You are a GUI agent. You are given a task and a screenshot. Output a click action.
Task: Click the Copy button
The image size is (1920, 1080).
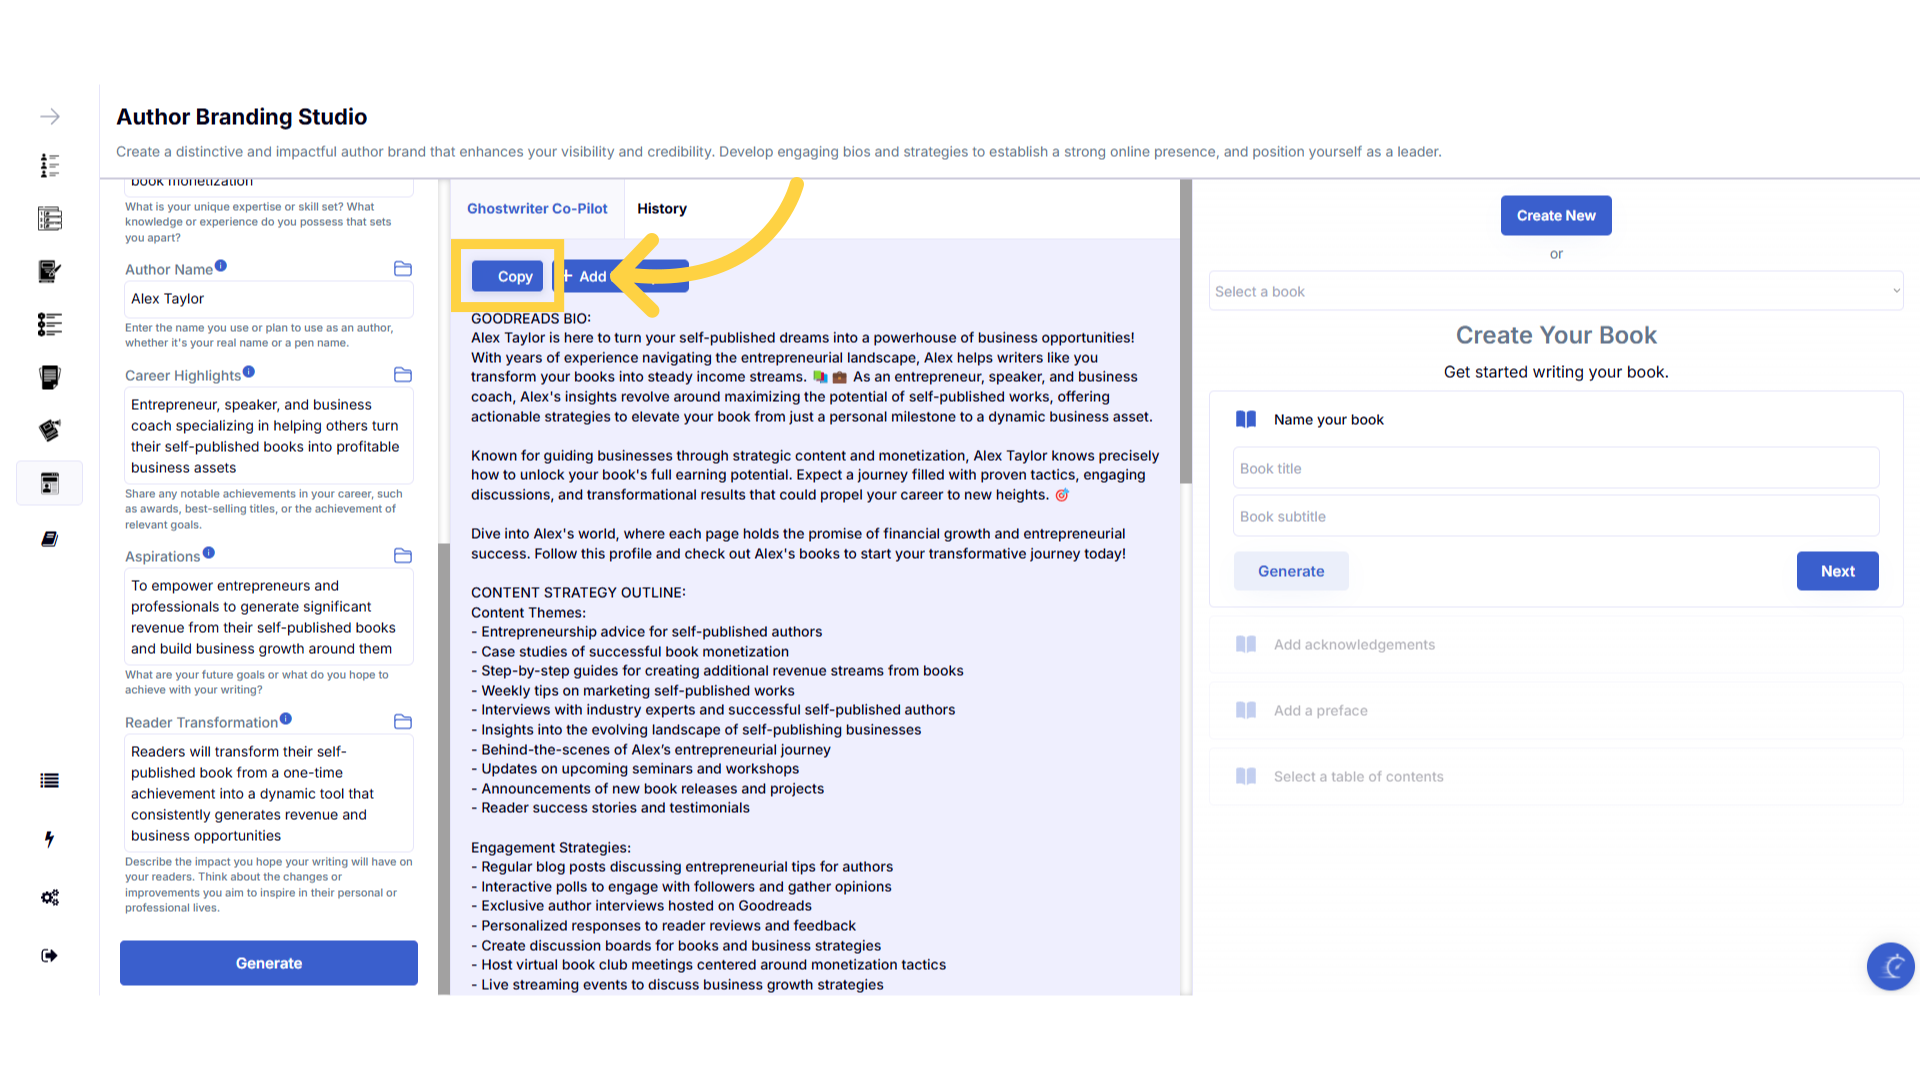[x=508, y=276]
